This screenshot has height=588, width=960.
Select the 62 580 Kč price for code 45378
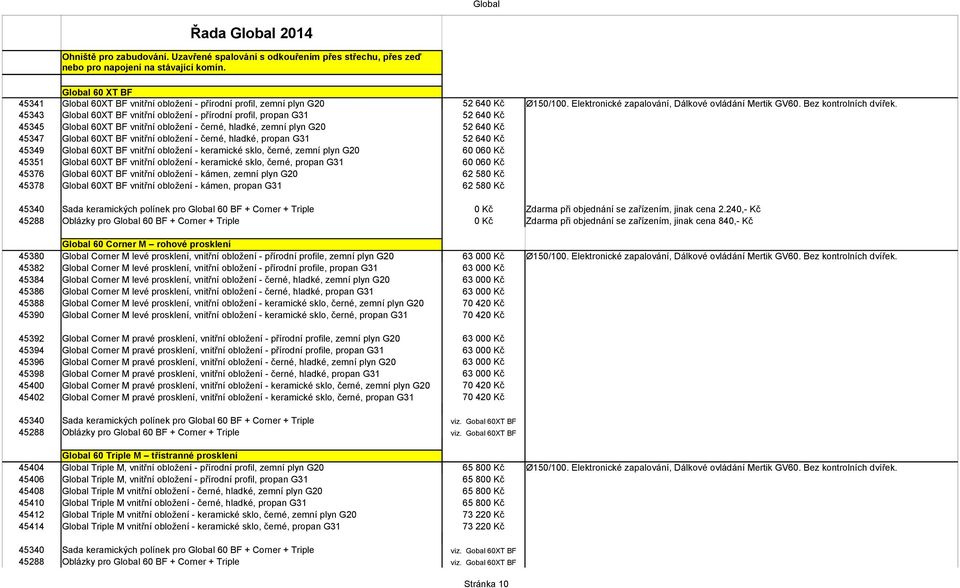483,186
